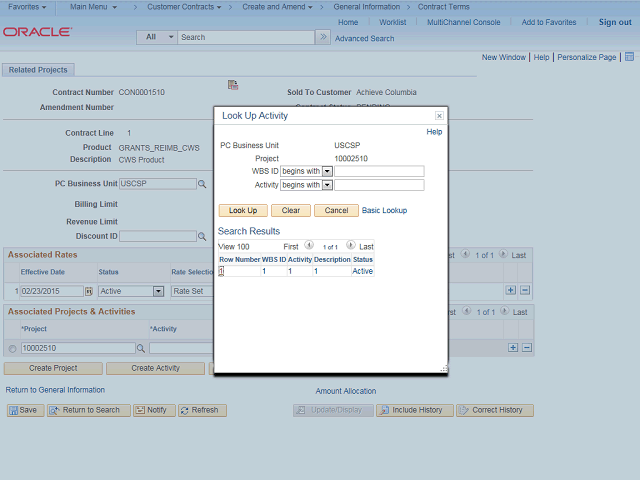The width and height of the screenshot is (640, 480).
Task: Open the Customer Contracts breadcrumb menu
Action: (x=184, y=7)
